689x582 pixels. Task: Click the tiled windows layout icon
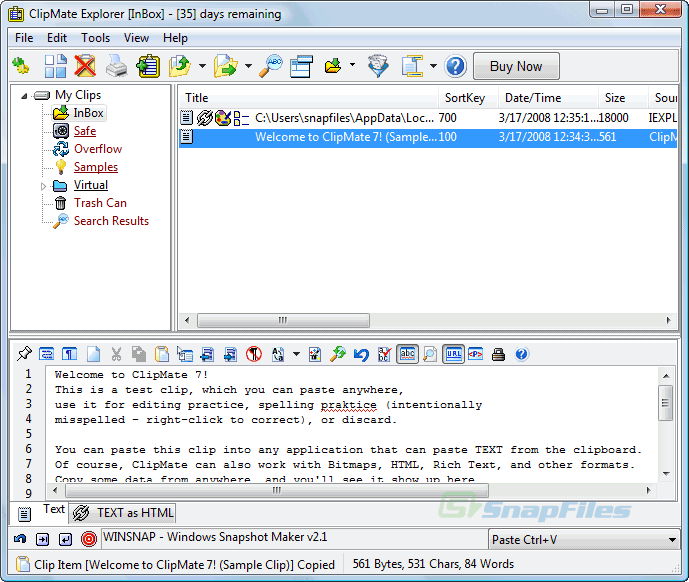(x=56, y=66)
